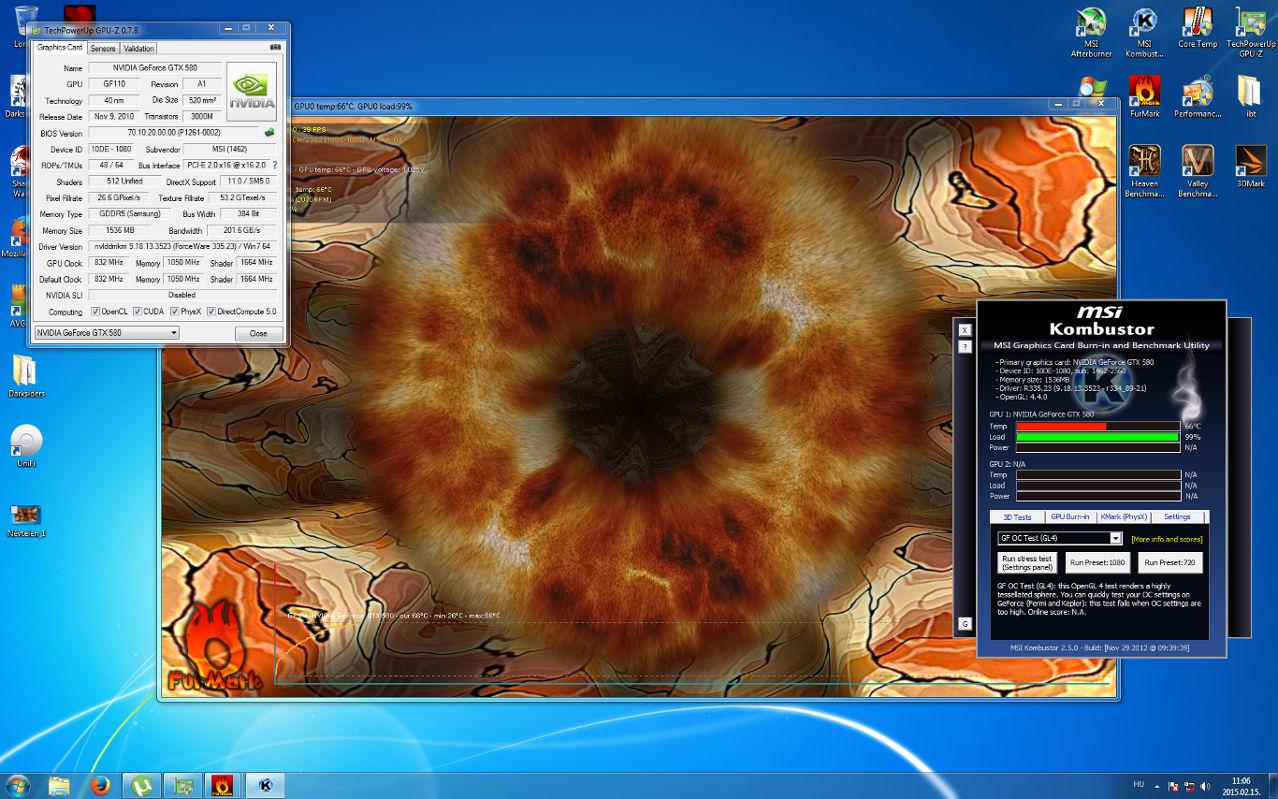Click the Close button in GPU-Z
Image resolution: width=1278 pixels, height=799 pixels.
258,333
